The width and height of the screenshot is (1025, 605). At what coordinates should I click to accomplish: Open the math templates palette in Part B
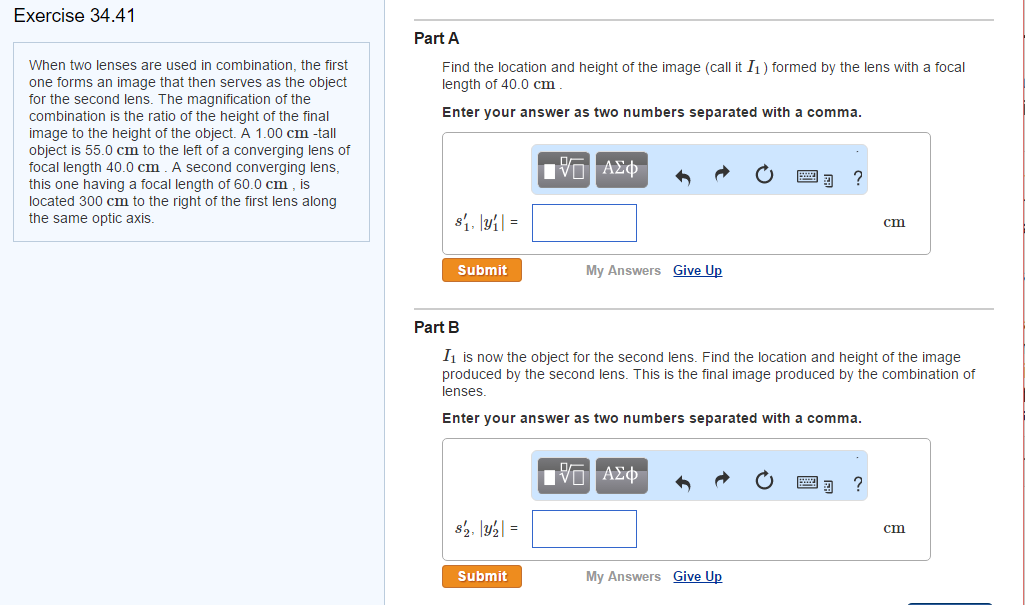tap(562, 475)
